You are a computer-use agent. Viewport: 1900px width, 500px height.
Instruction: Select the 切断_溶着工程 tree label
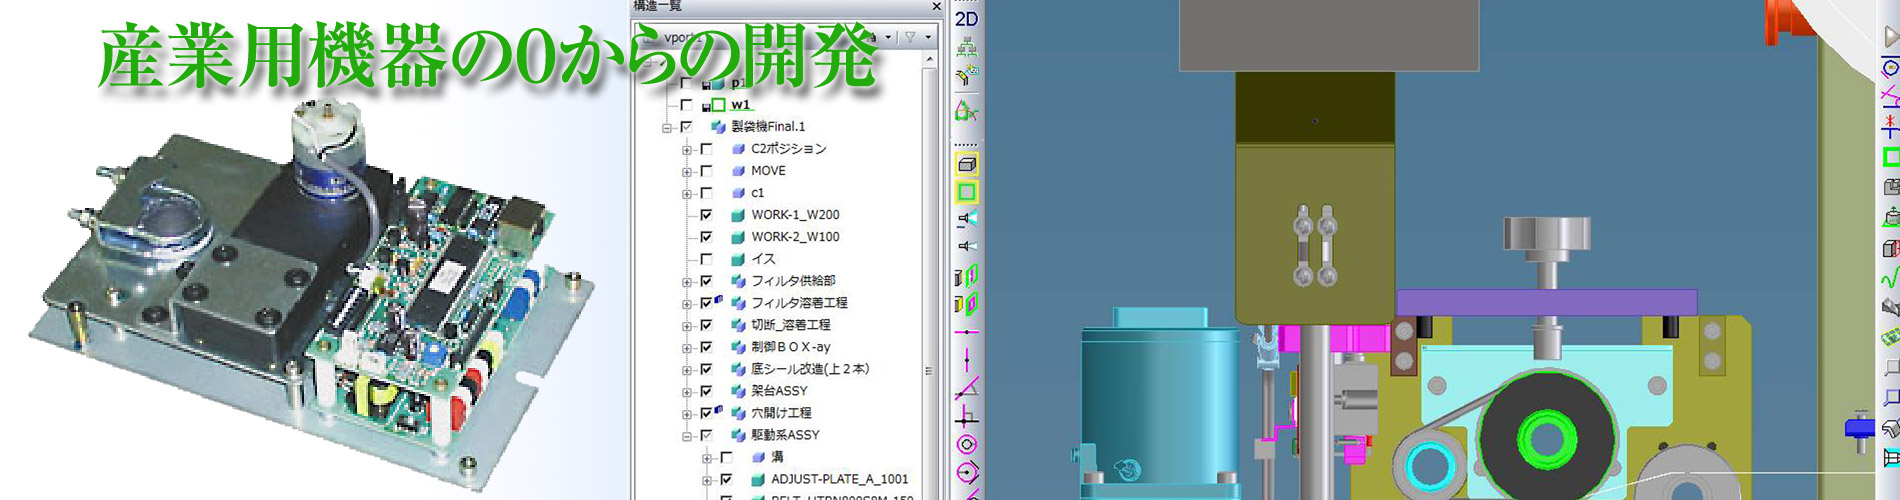(x=791, y=325)
